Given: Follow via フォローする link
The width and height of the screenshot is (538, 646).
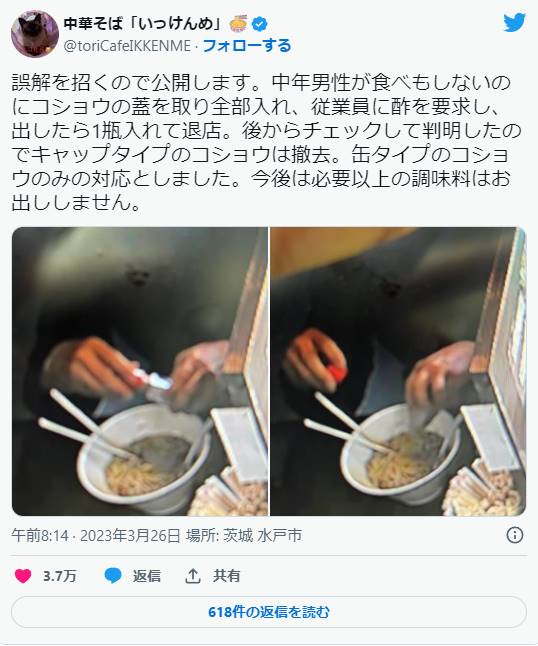Looking at the screenshot, I should (x=247, y=45).
